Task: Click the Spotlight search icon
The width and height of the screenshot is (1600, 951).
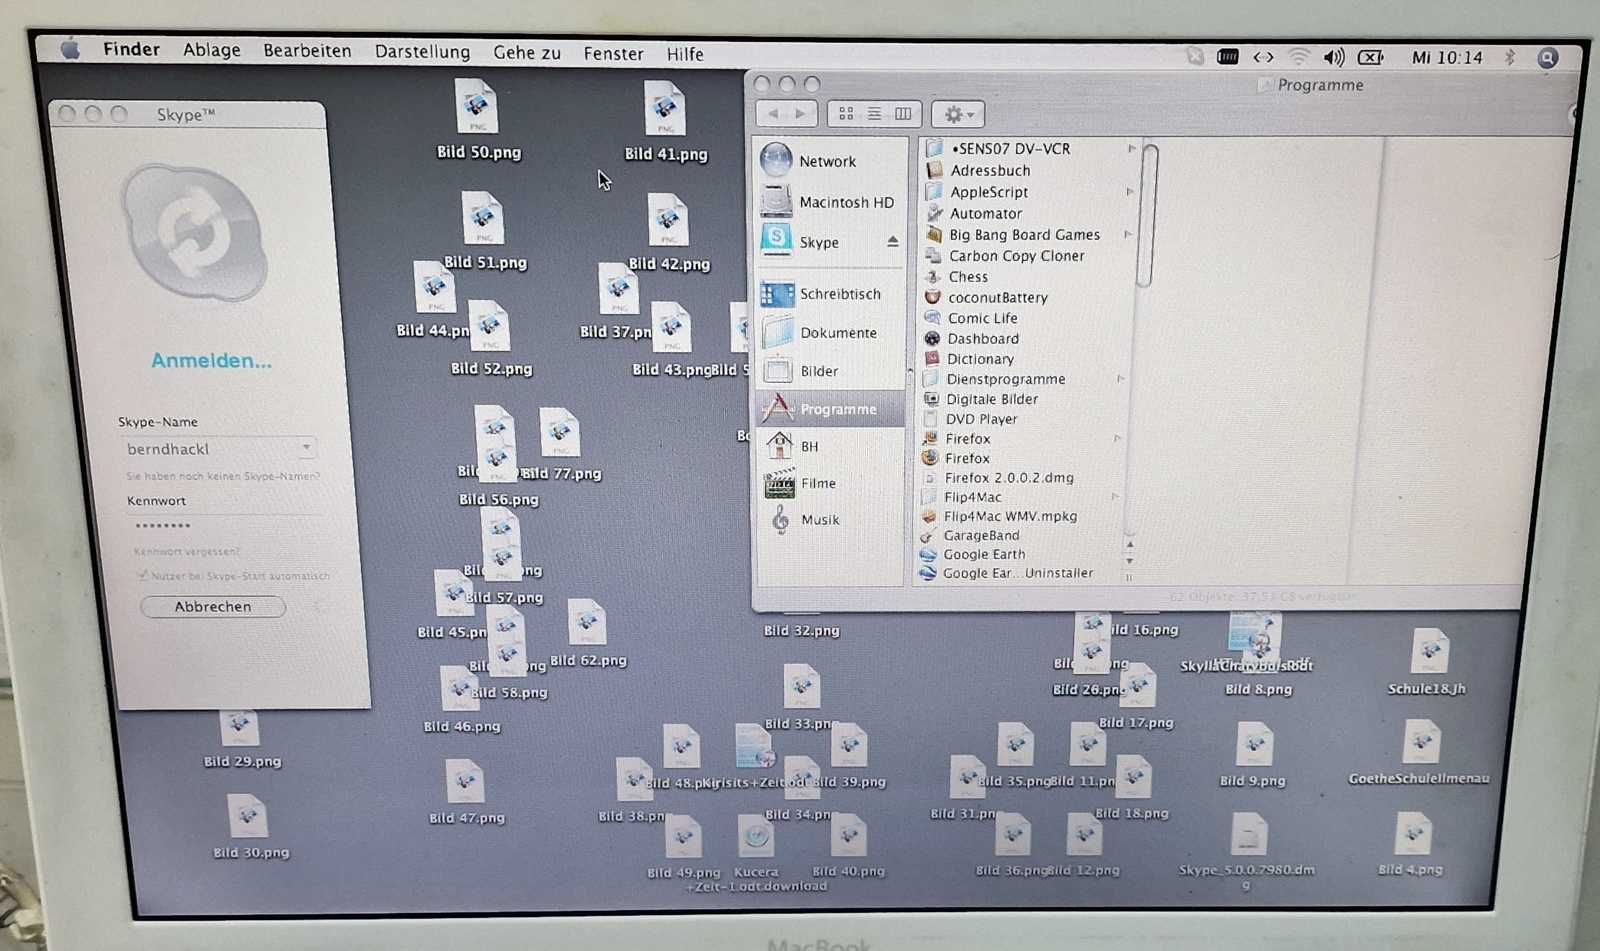Action: [1547, 58]
